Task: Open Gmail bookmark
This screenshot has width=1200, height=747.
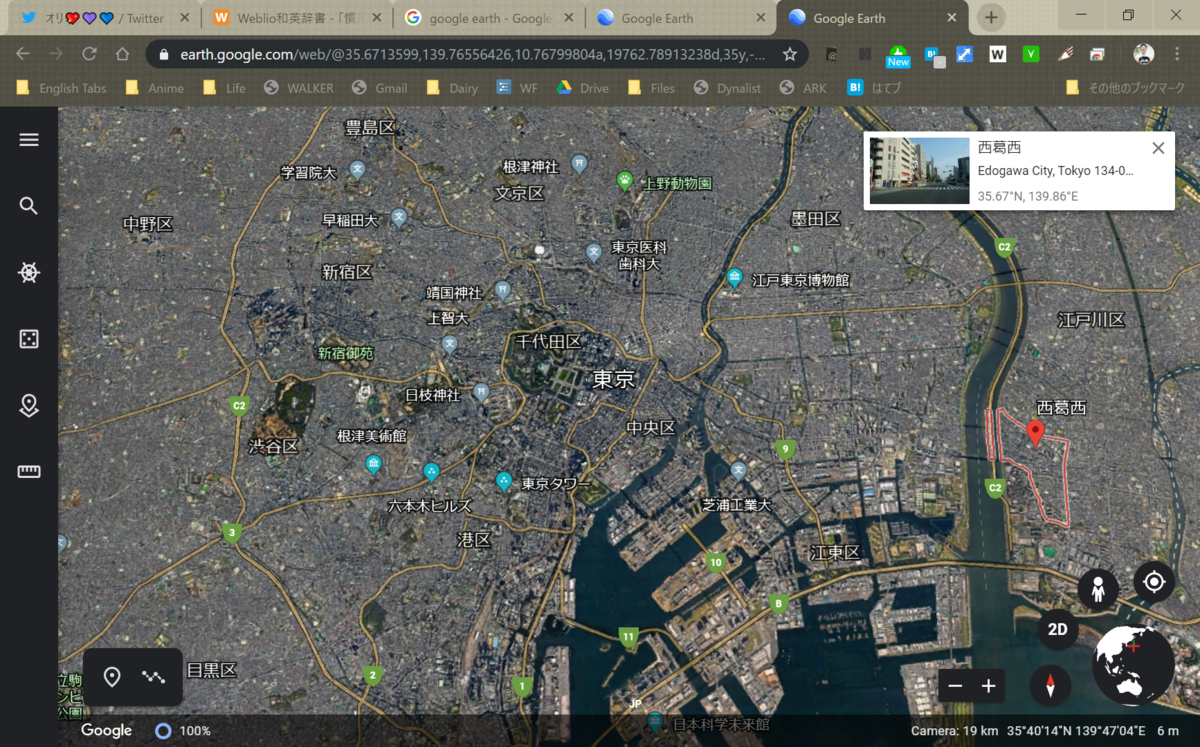Action: click(379, 88)
